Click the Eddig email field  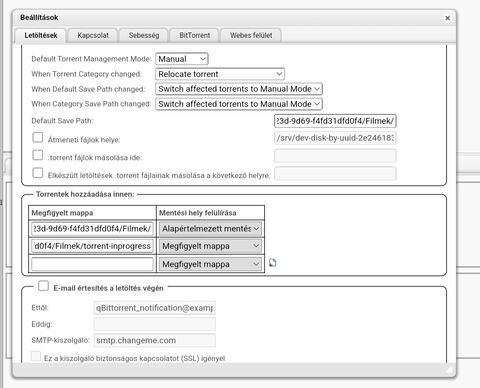pyautogui.click(x=155, y=324)
